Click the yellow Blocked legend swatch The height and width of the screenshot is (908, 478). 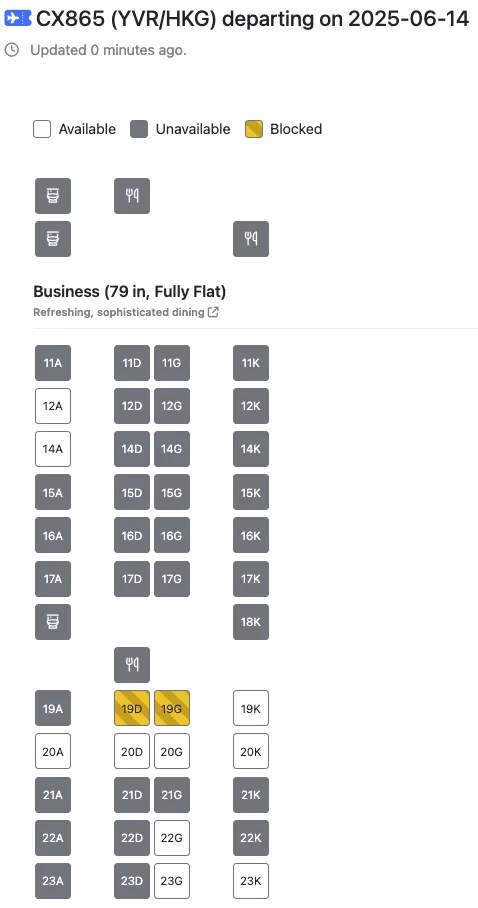254,129
